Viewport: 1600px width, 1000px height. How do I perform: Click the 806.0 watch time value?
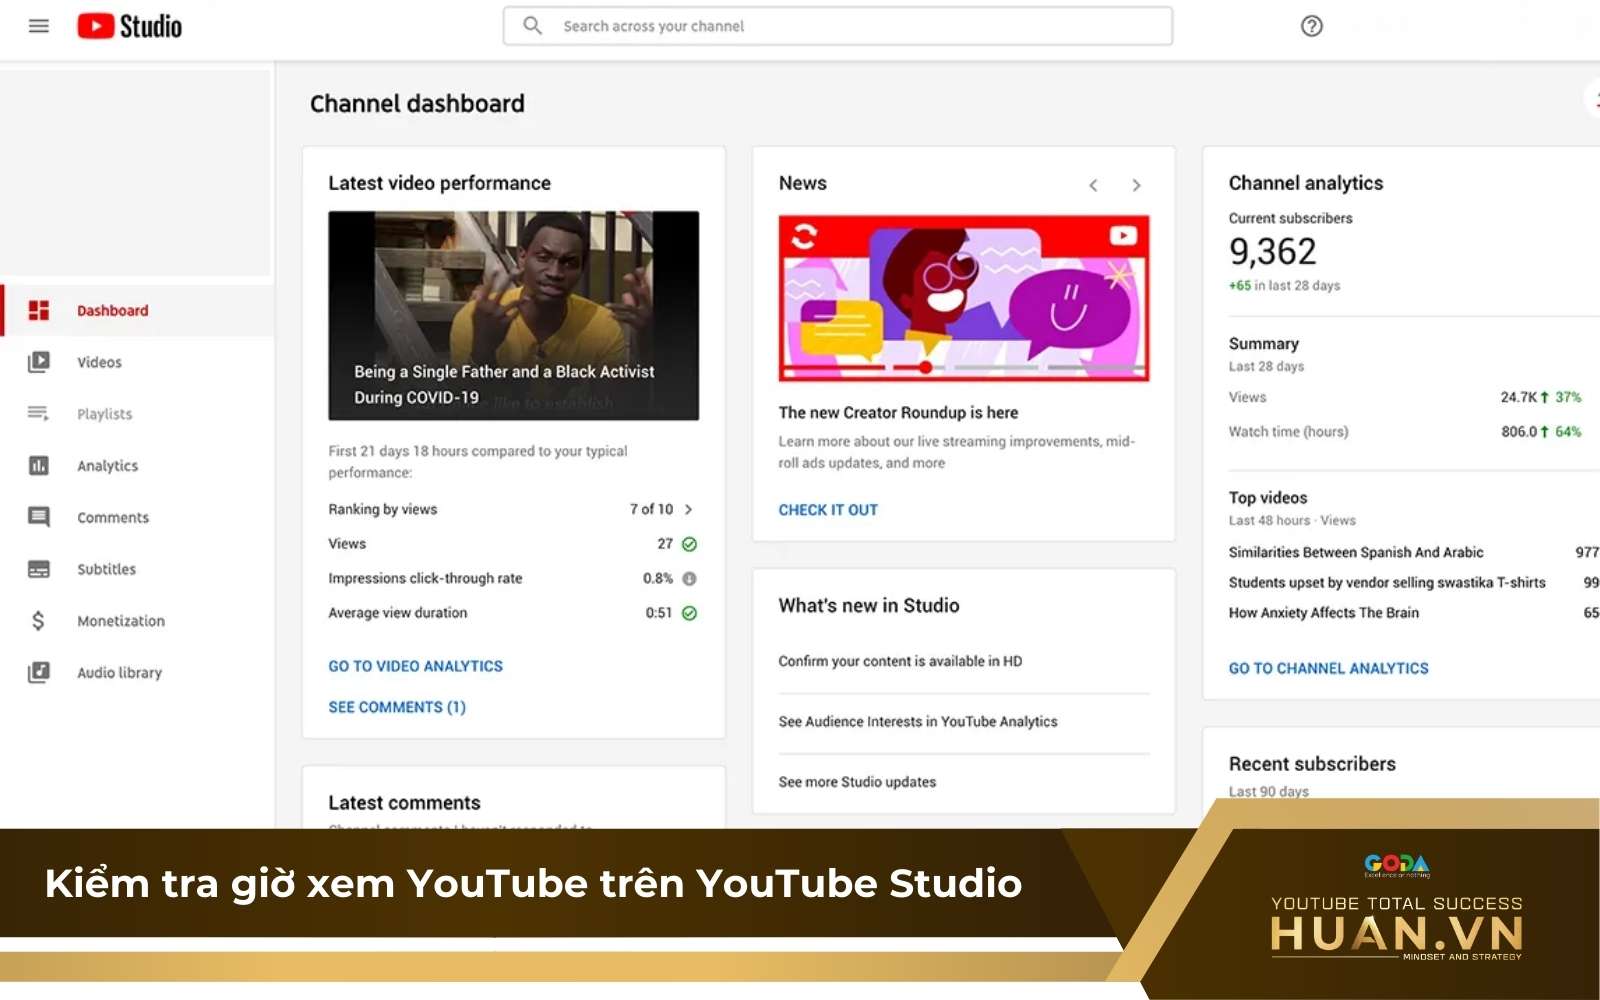[x=1518, y=432]
